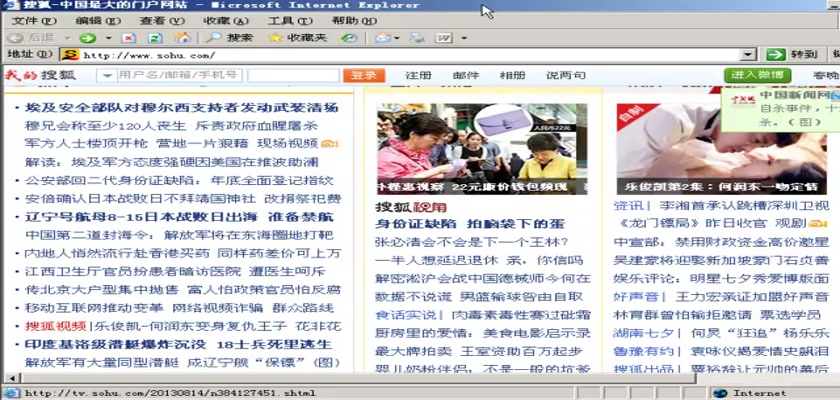Click the Sohu favicon in address bar
This screenshot has height=400, width=840.
[70, 55]
